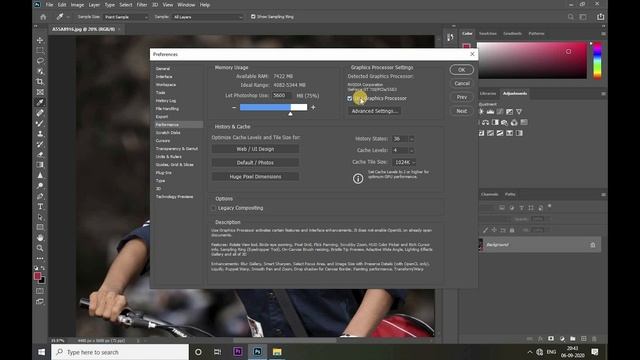The width and height of the screenshot is (640, 360).
Task: Select the Lasso tool
Action: point(40,61)
